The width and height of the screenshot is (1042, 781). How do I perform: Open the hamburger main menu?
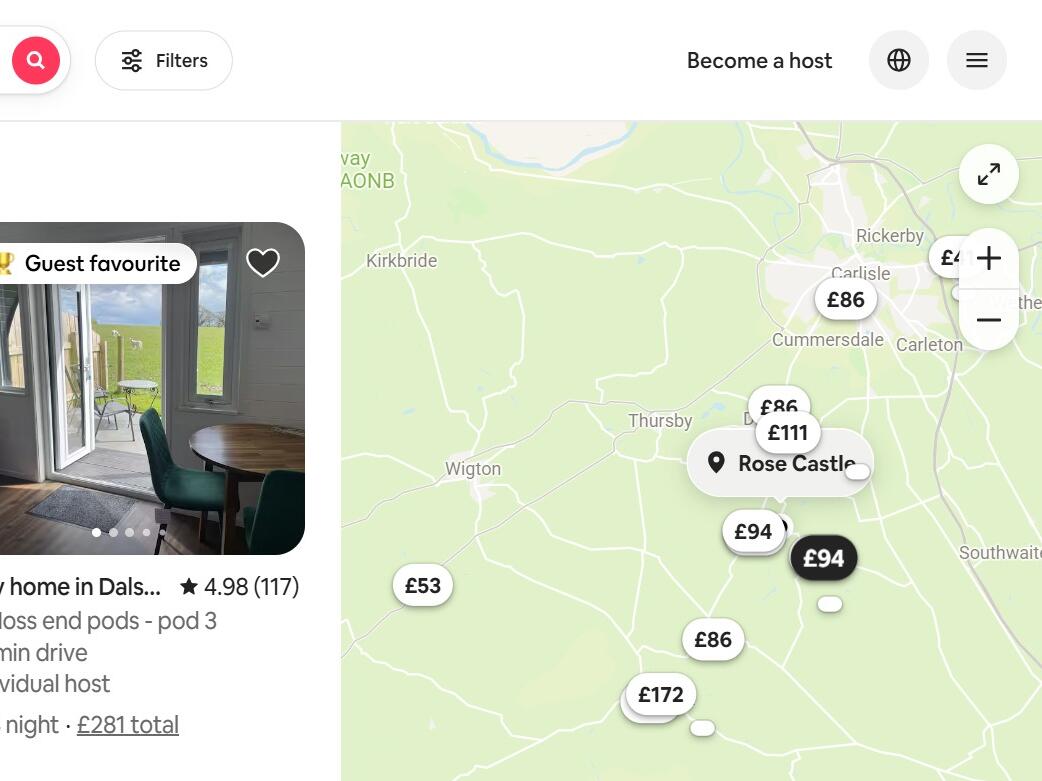click(x=976, y=60)
